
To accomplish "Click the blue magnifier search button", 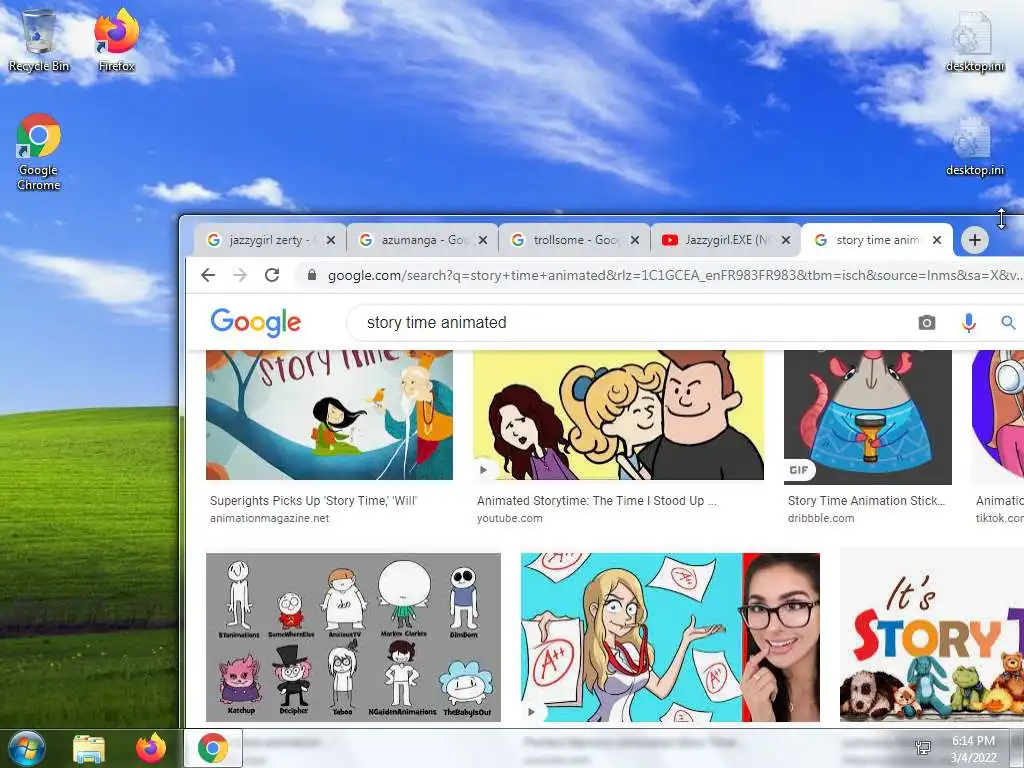I will [1008, 323].
